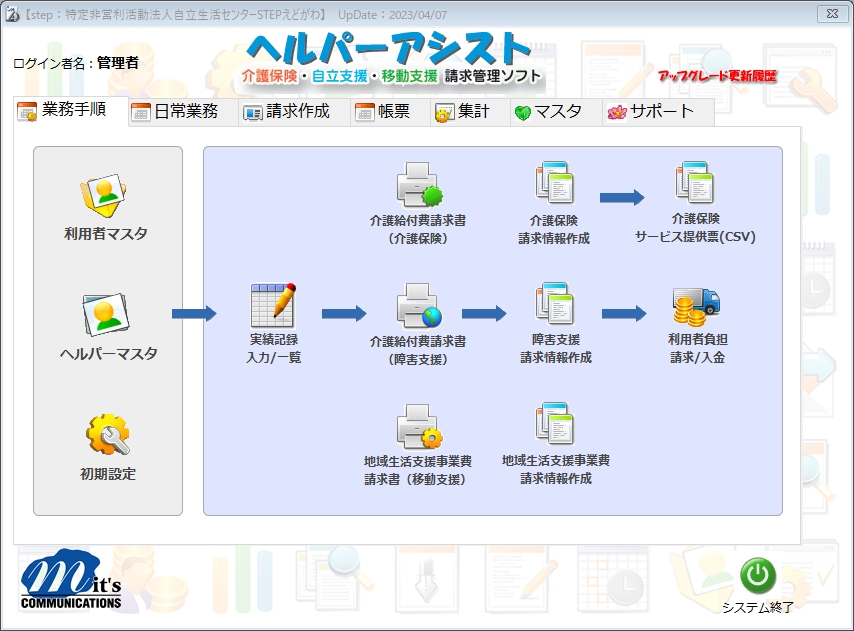Open the ヘルパーマスタ icon
Viewport: 854px width, 631px height.
[x=106, y=315]
